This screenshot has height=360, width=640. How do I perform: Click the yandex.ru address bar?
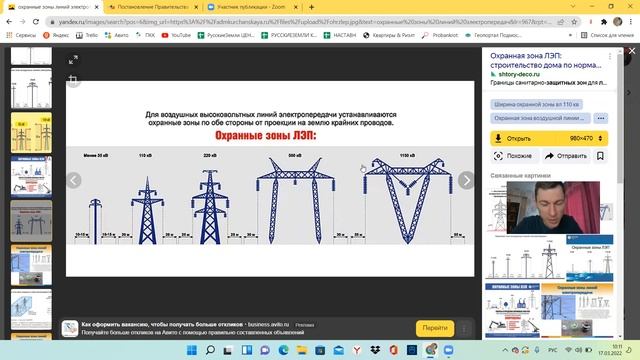click(304, 22)
